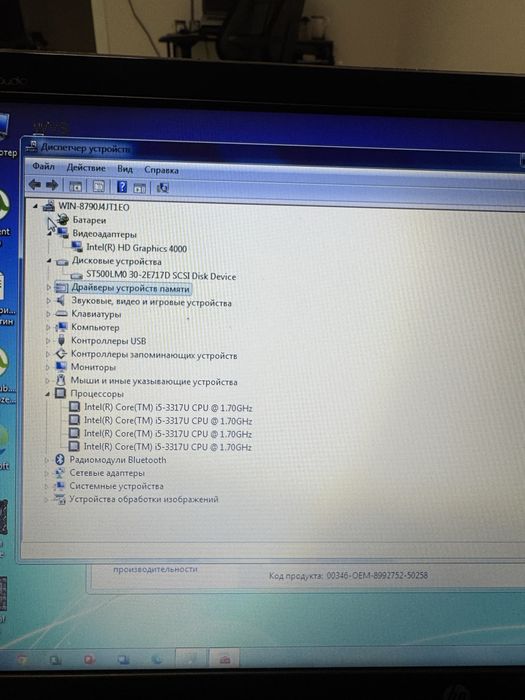
Task: Click the icon beside Контроллеры запоминающих устройств
Action: [x=61, y=354]
